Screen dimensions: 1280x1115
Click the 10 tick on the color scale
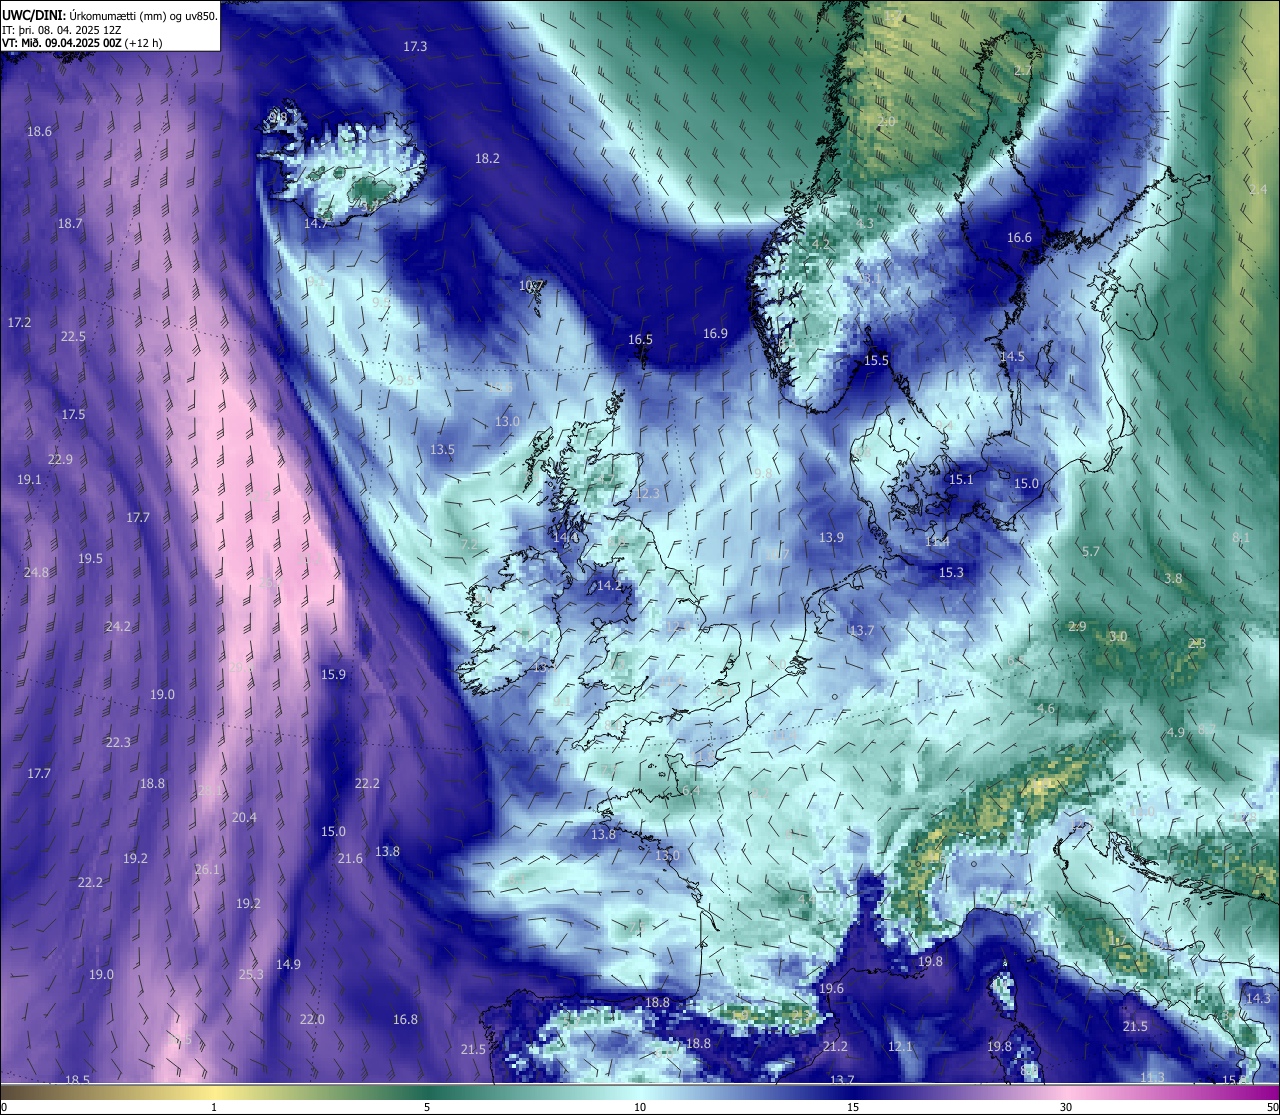[640, 1107]
